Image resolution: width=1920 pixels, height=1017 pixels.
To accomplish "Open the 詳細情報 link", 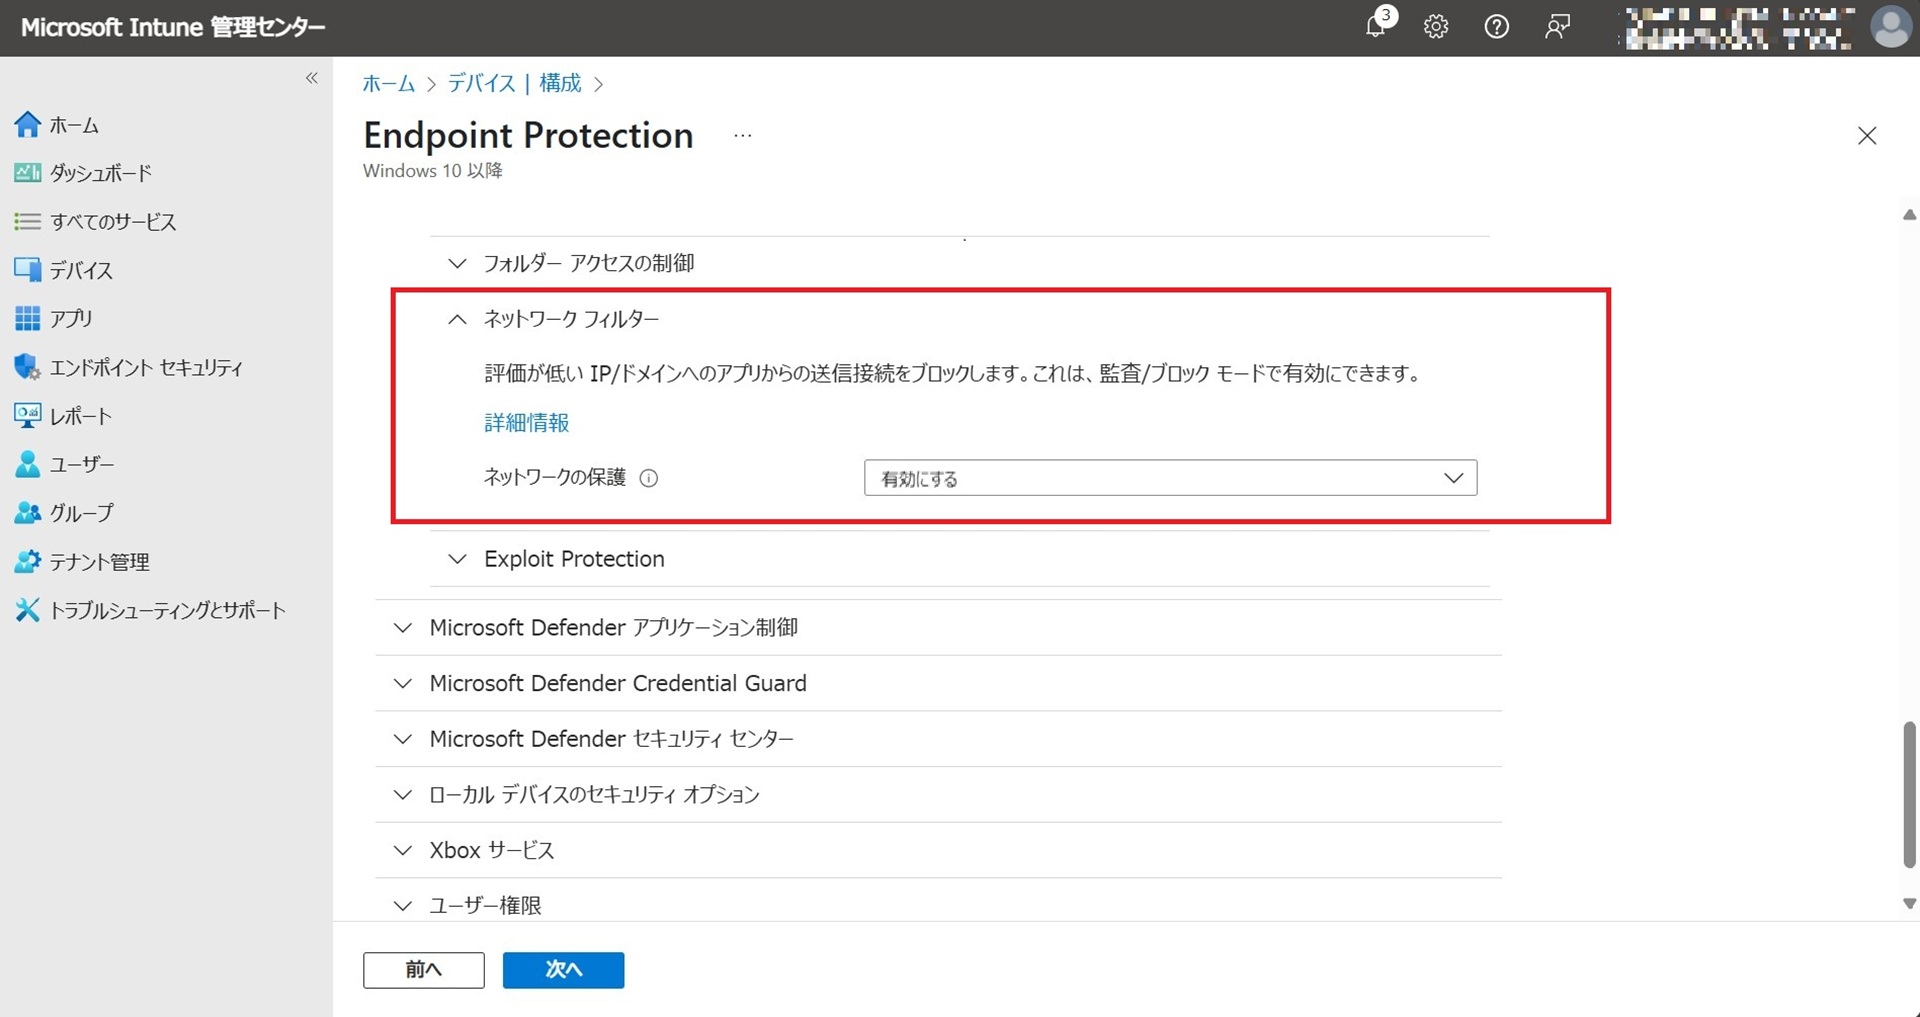I will (527, 423).
